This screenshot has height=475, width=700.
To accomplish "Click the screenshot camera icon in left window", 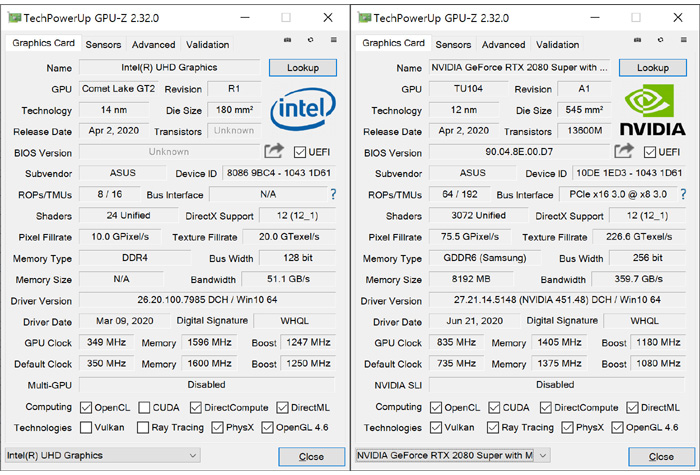I will tap(288, 41).
